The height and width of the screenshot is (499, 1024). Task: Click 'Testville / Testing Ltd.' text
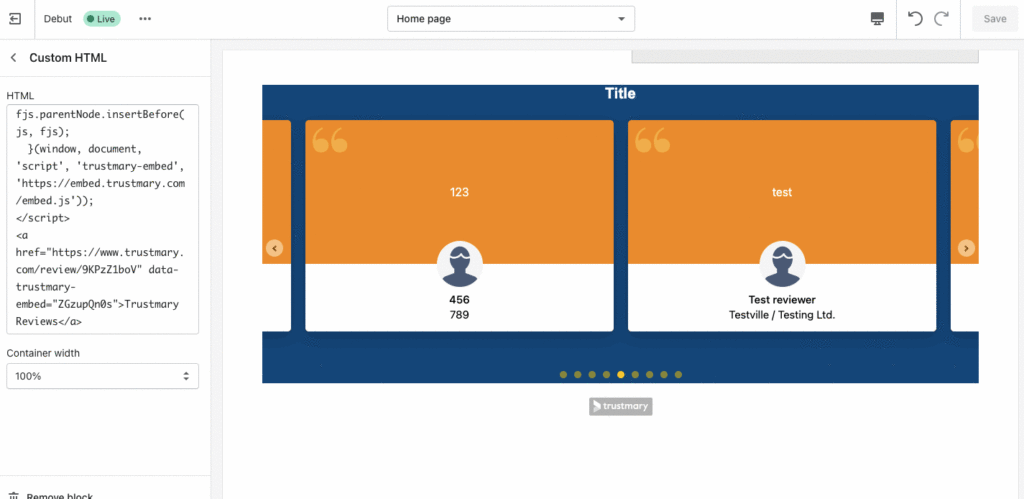click(x=782, y=315)
